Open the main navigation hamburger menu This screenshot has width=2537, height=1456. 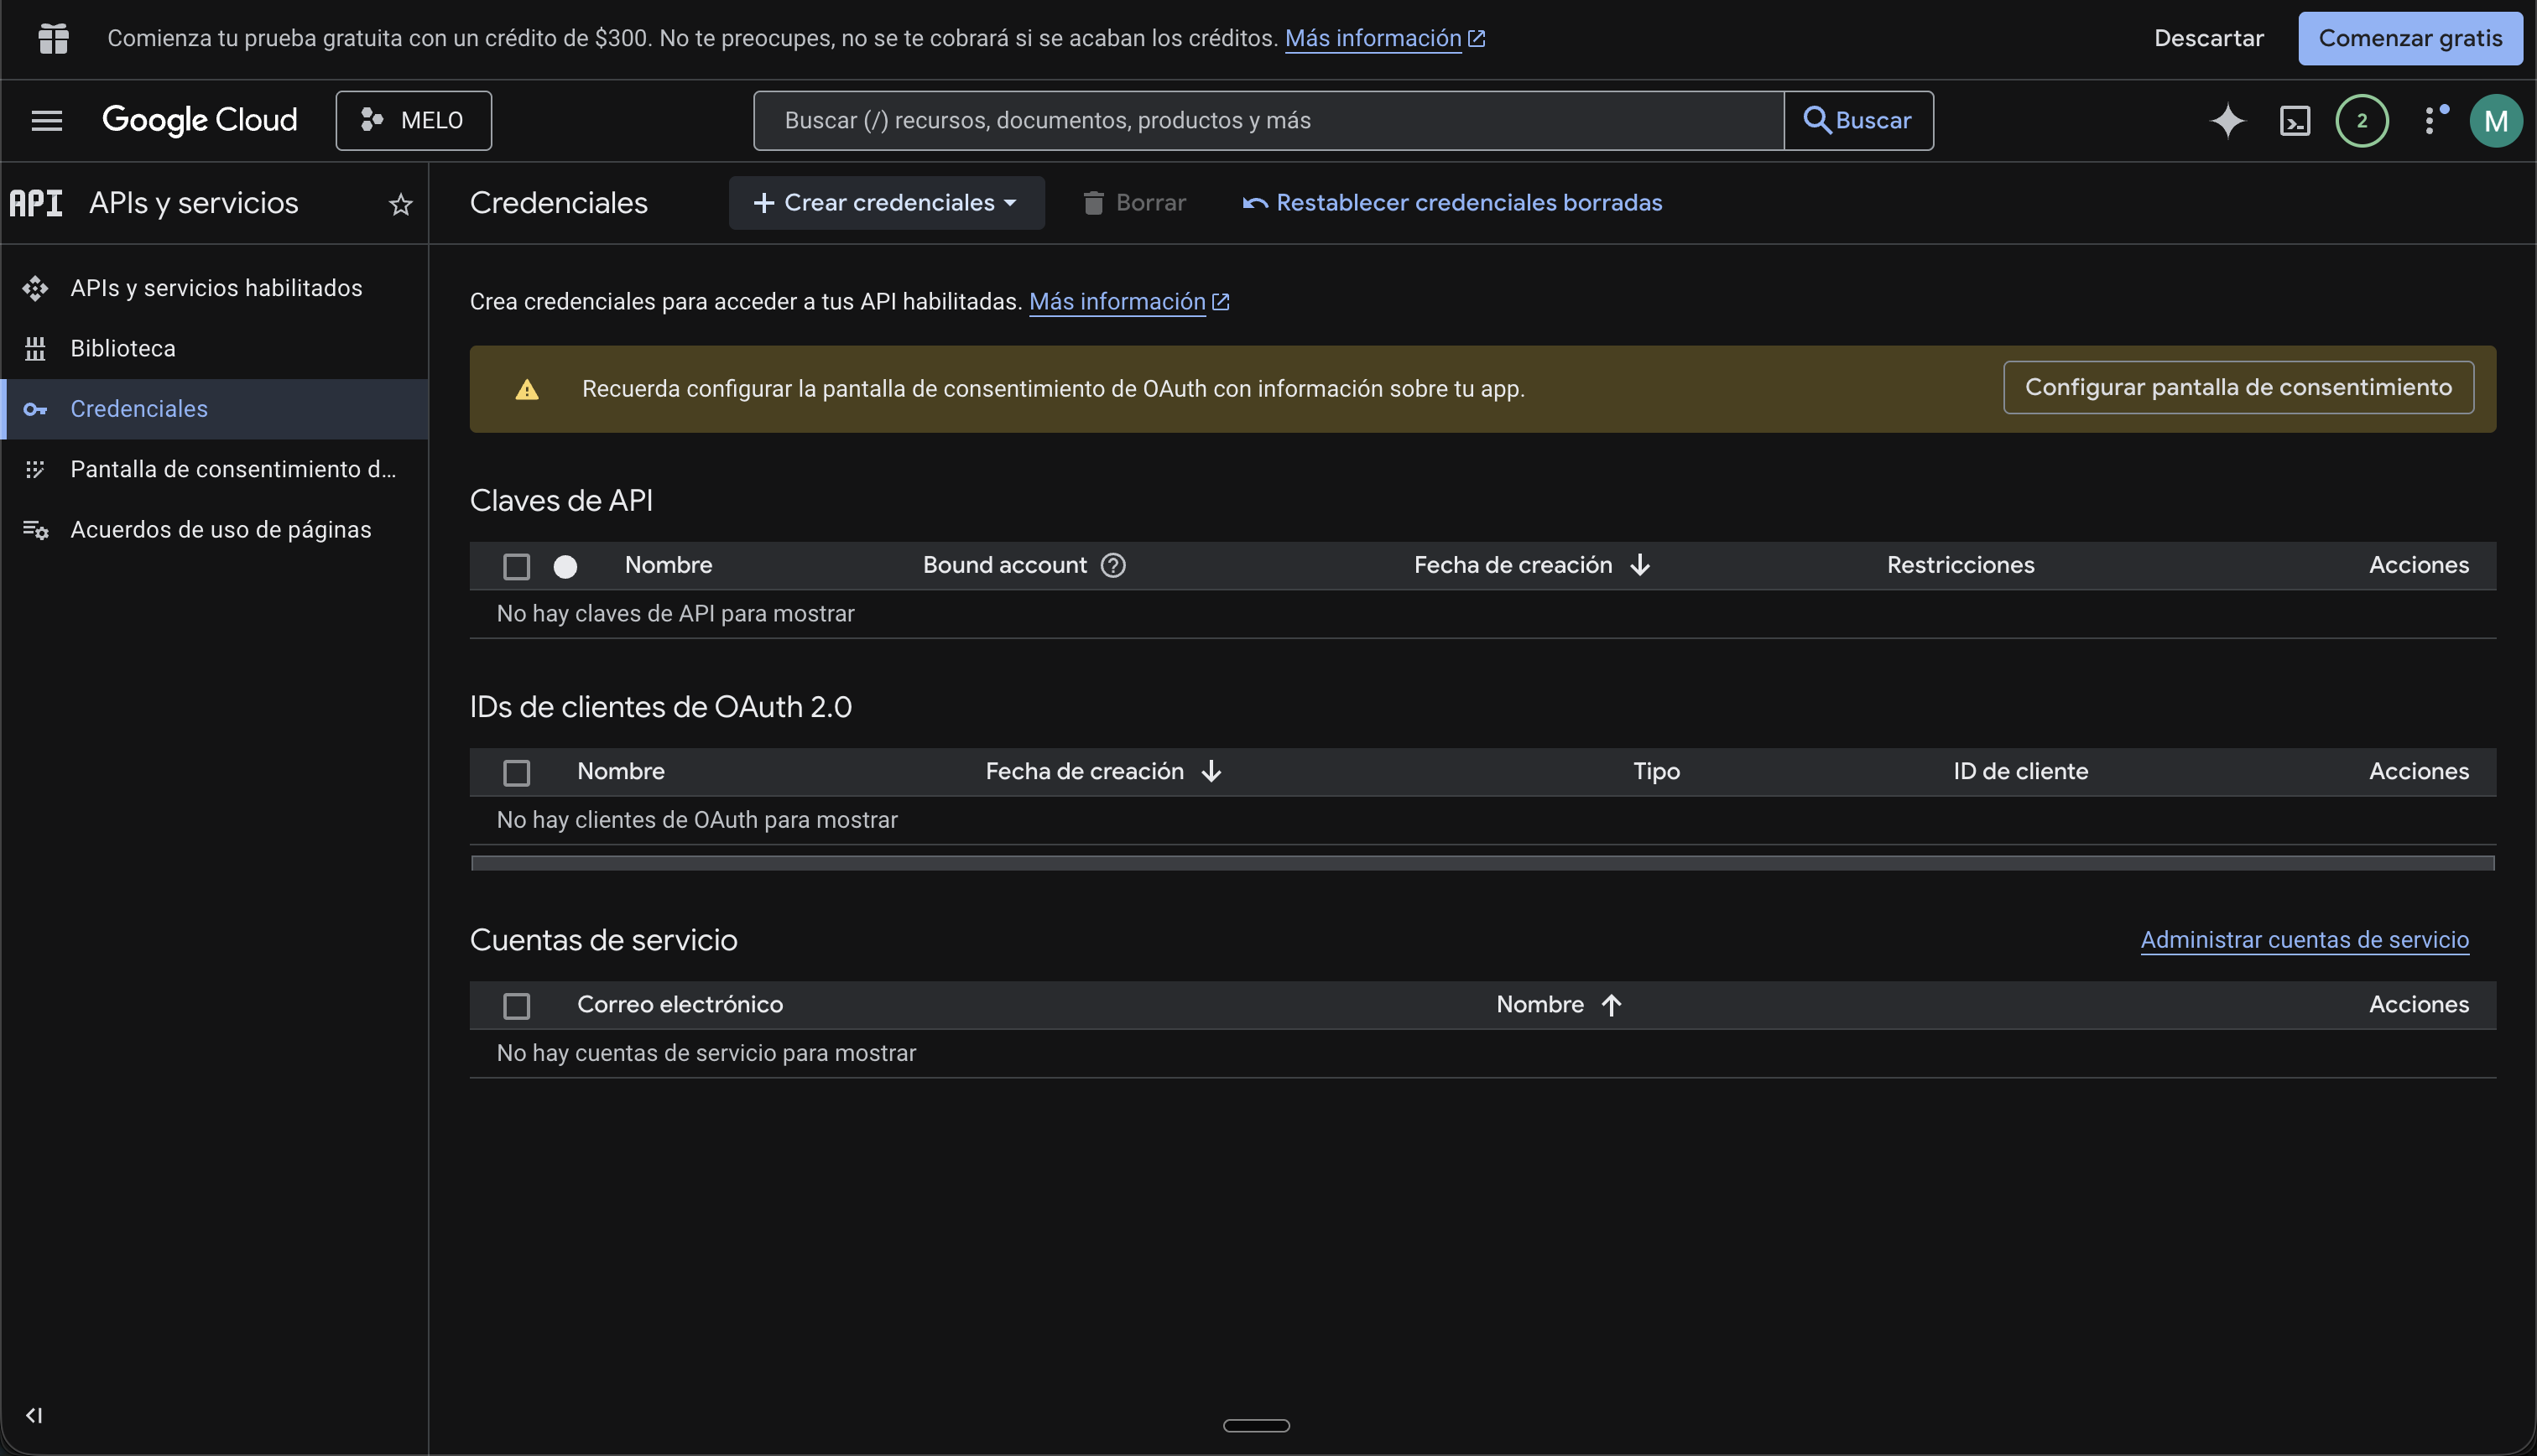pyautogui.click(x=46, y=120)
